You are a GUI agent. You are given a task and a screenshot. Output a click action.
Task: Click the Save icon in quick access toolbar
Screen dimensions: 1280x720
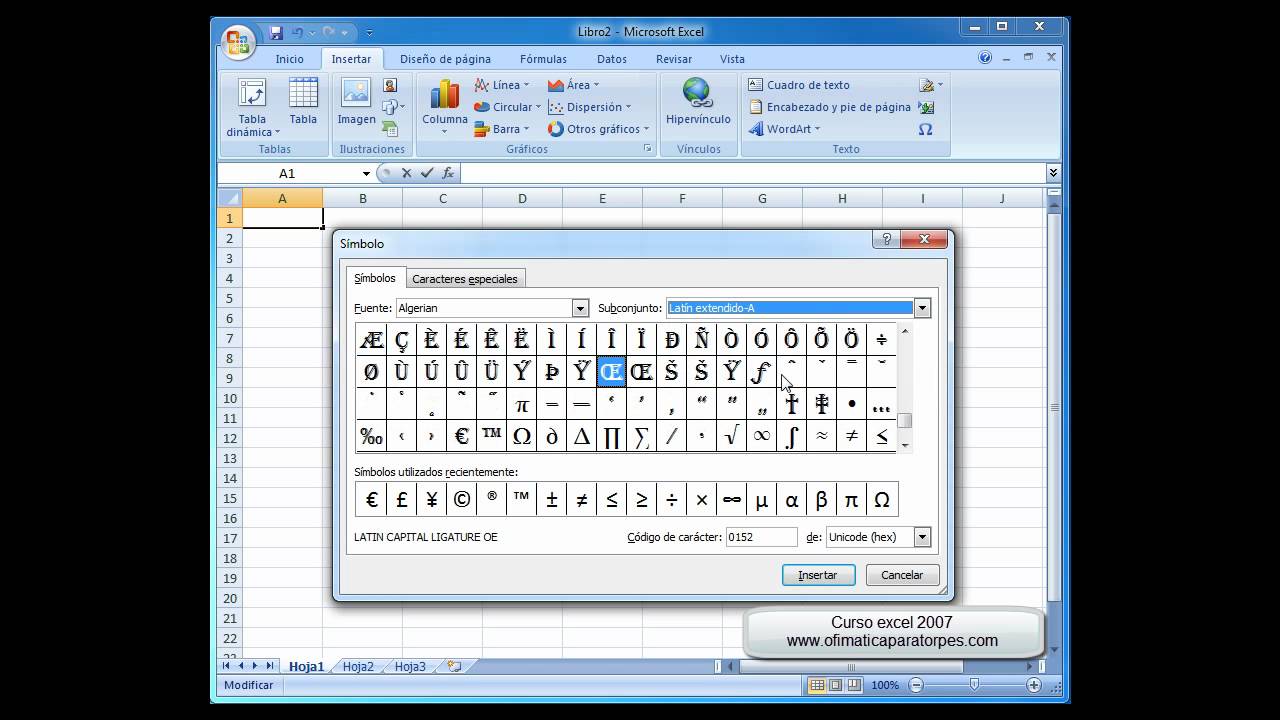pos(276,32)
